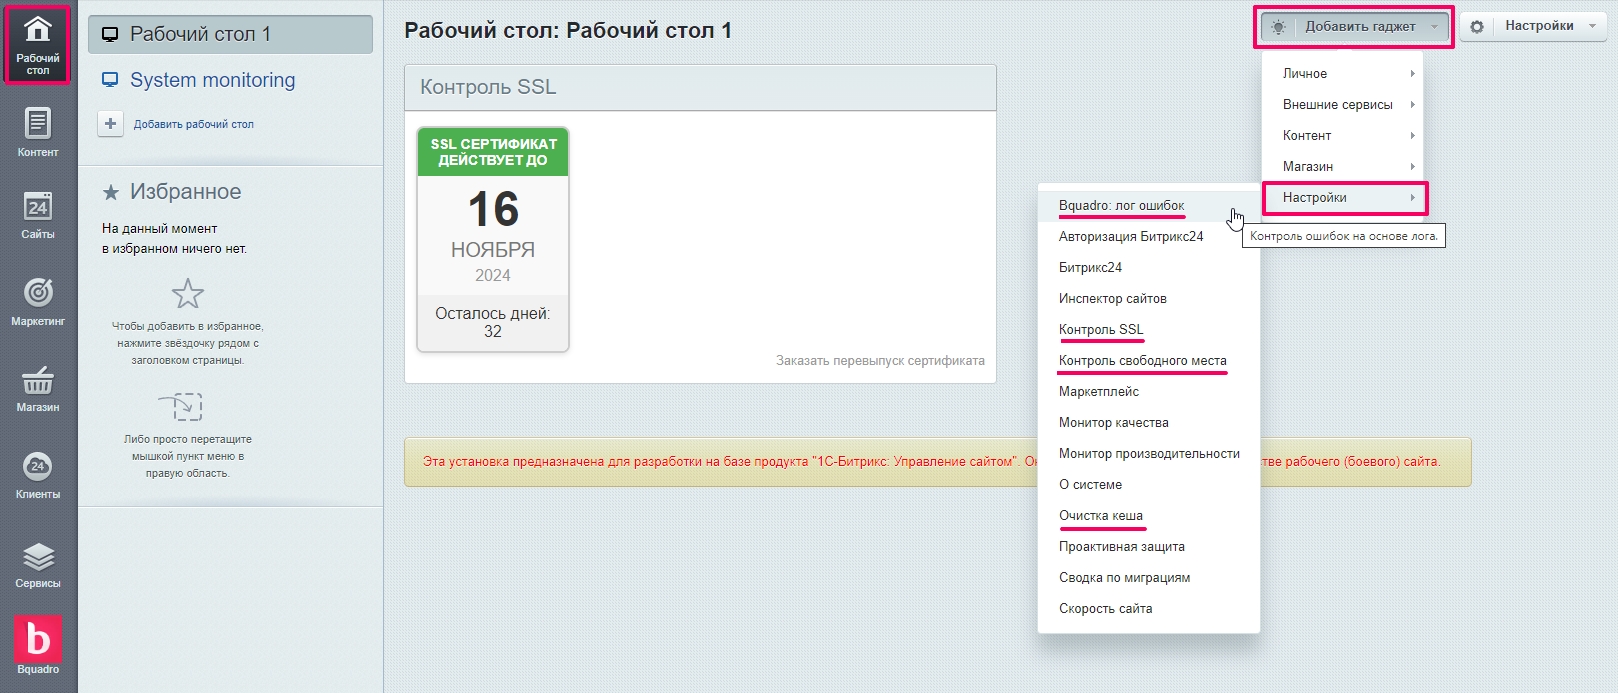The height and width of the screenshot is (693, 1618).
Task: Click the SSL certificate expiry date card
Action: 493,239
